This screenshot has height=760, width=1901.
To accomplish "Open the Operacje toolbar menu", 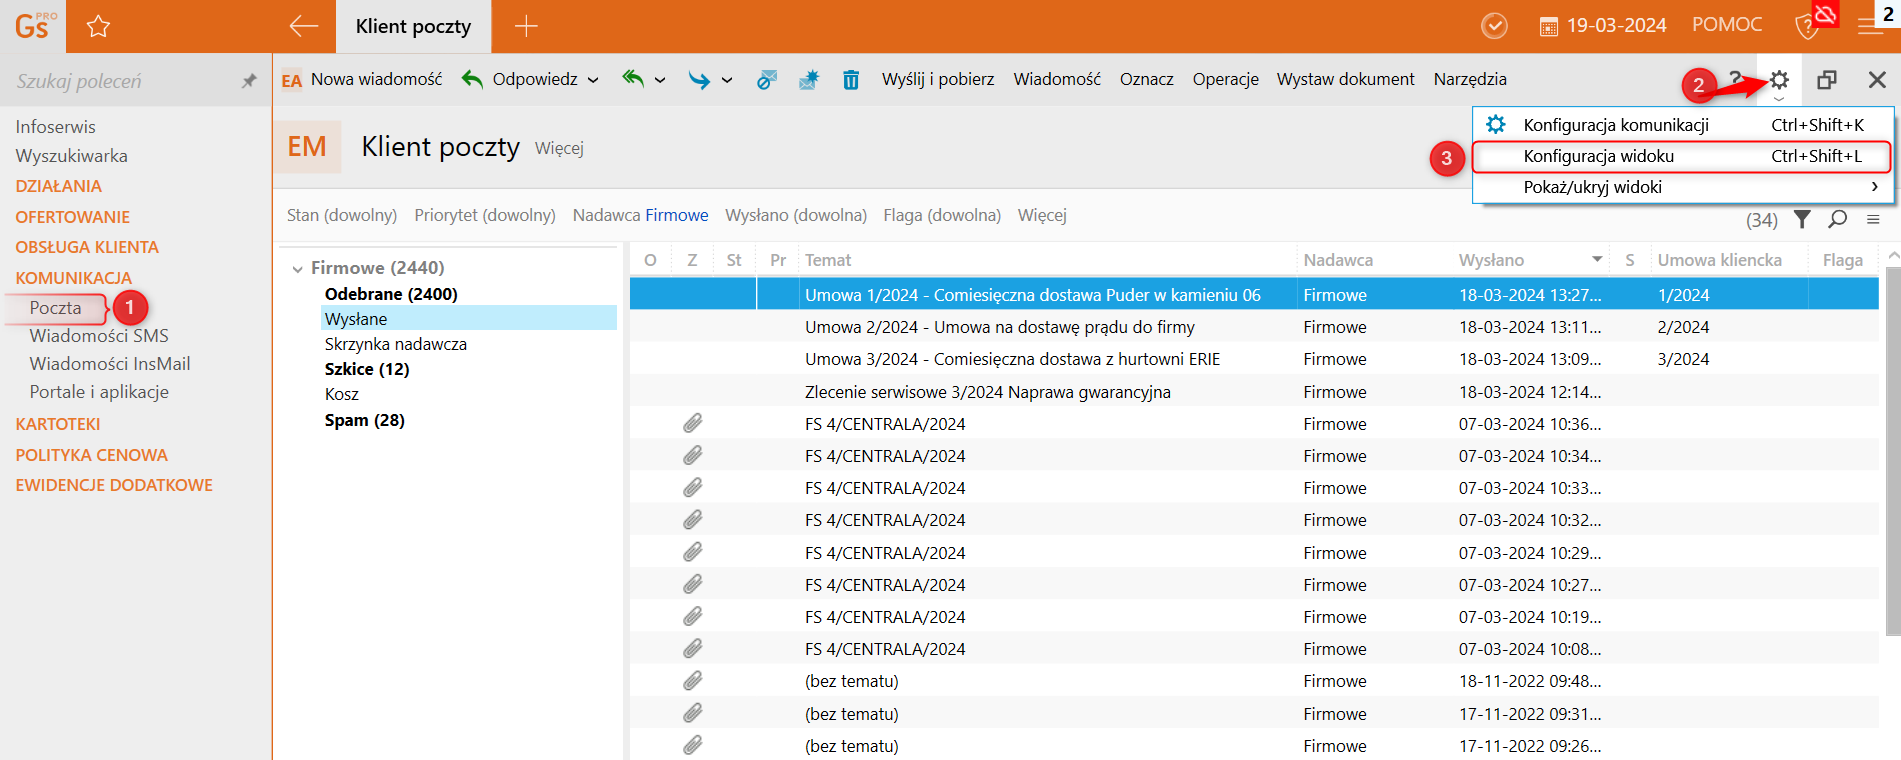I will (x=1225, y=79).
